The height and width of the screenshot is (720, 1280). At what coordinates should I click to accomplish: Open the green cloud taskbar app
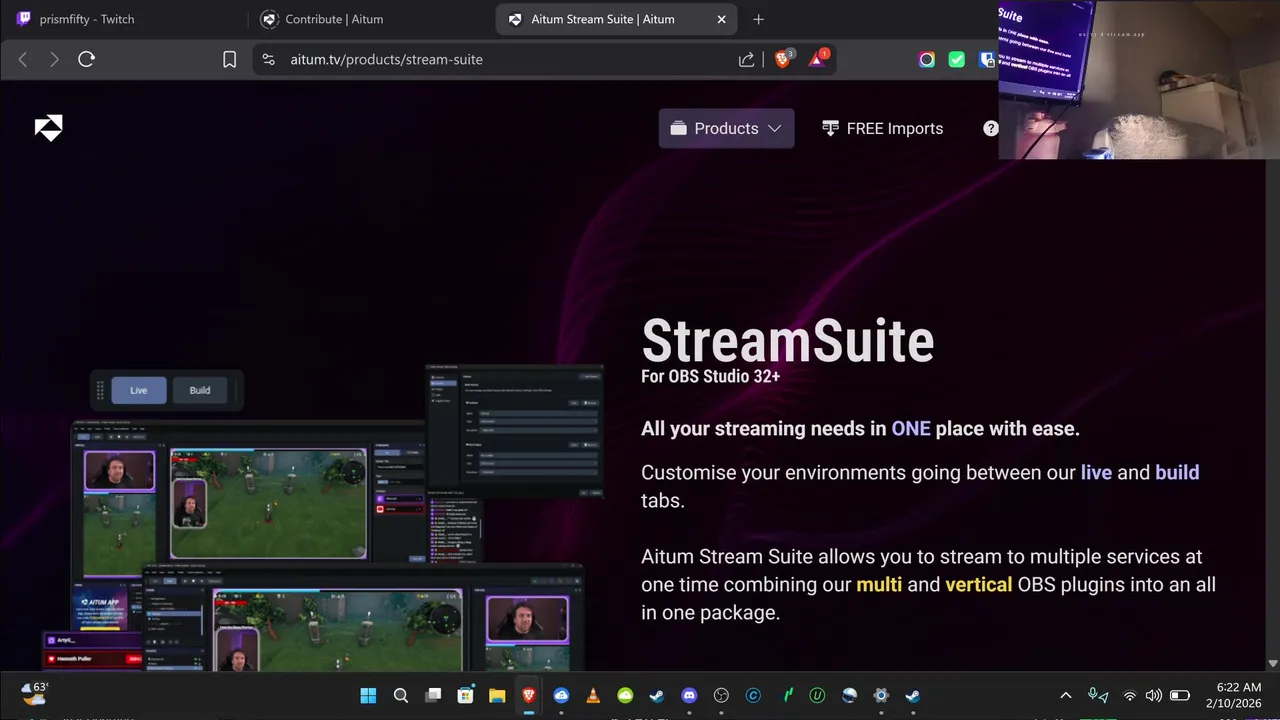625,695
